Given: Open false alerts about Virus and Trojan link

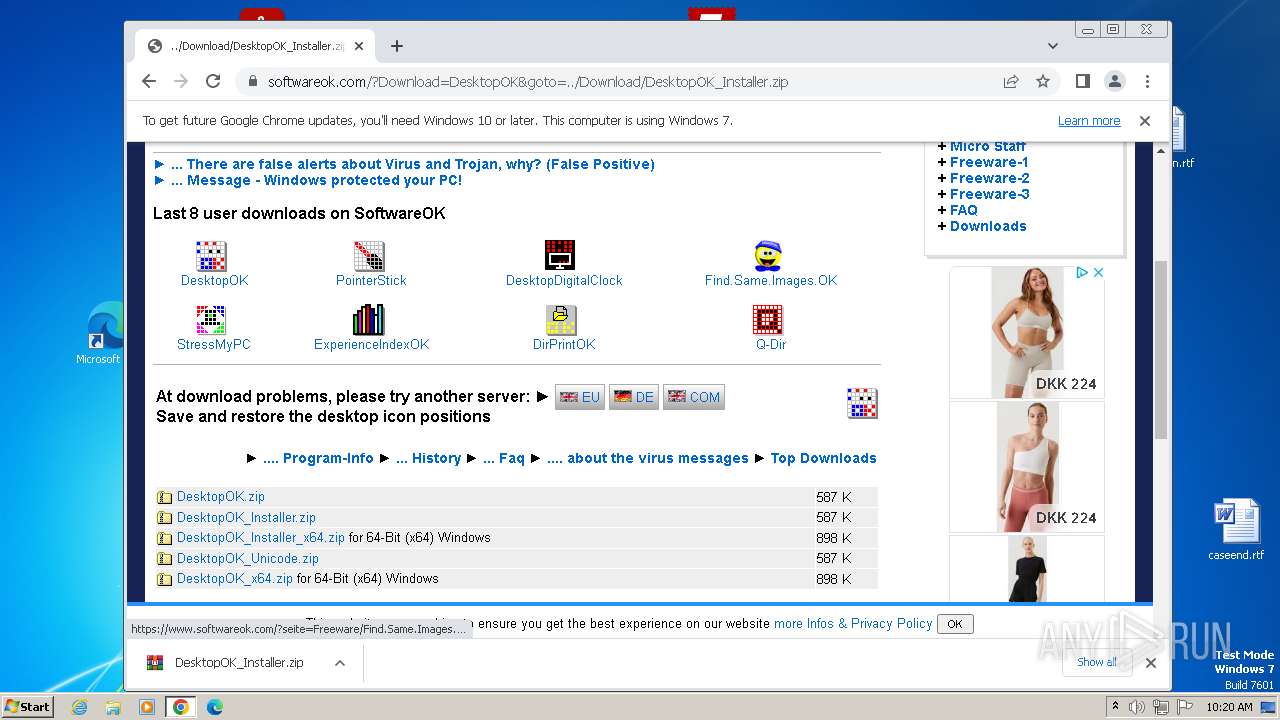Looking at the screenshot, I should click(413, 164).
